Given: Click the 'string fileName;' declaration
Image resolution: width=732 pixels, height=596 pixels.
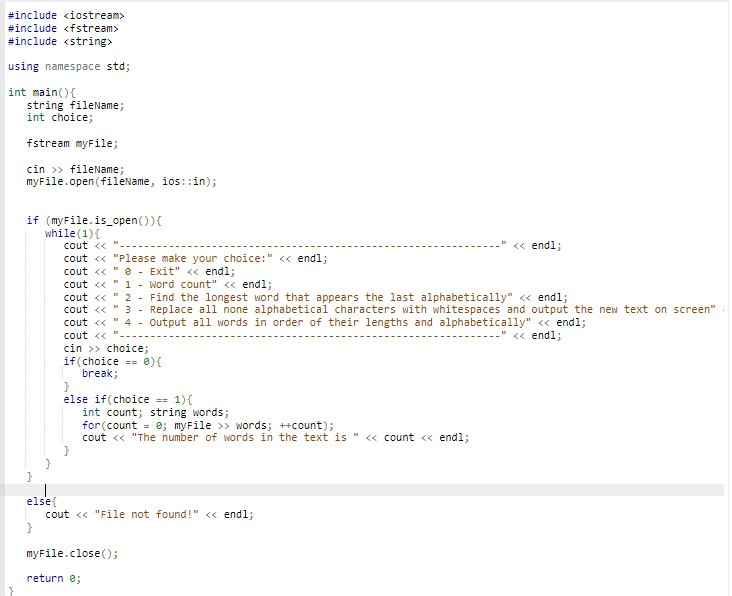Looking at the screenshot, I should coord(75,105).
